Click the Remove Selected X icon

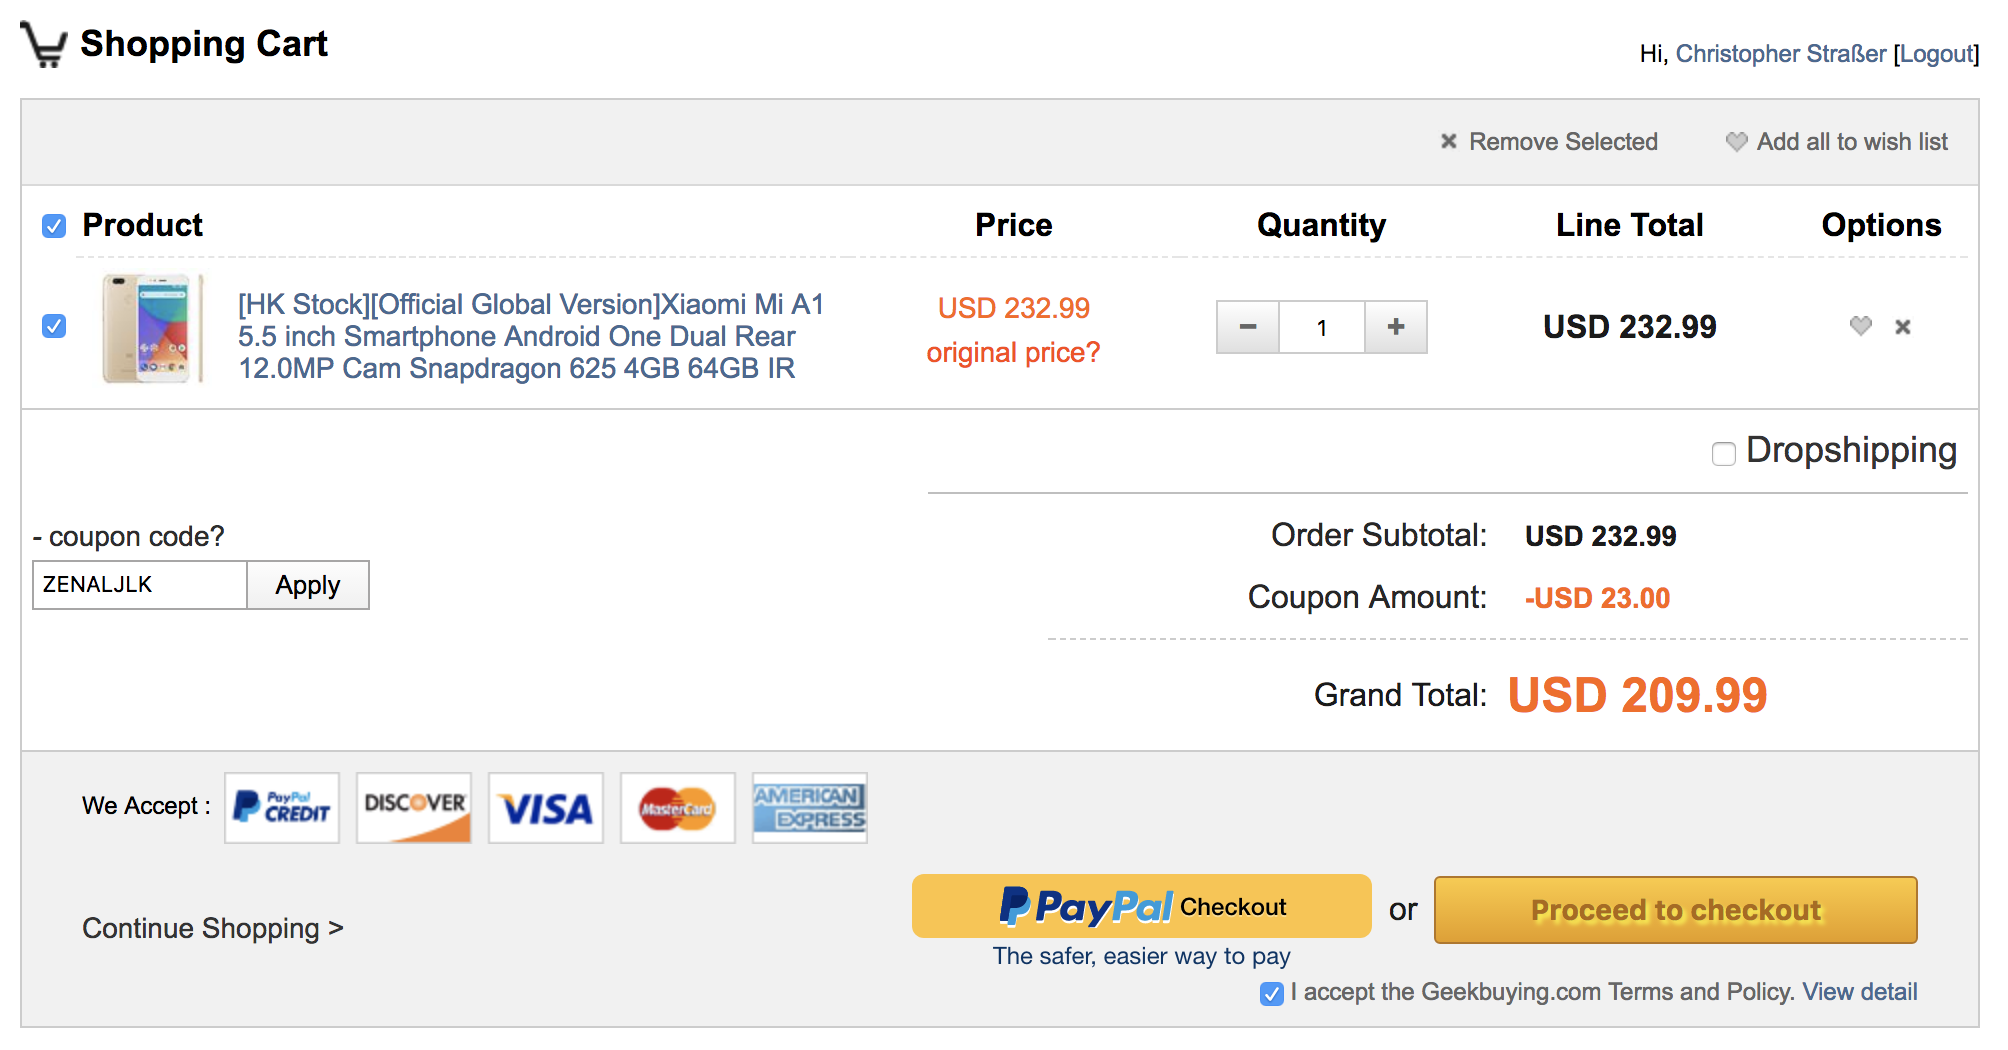[1448, 142]
